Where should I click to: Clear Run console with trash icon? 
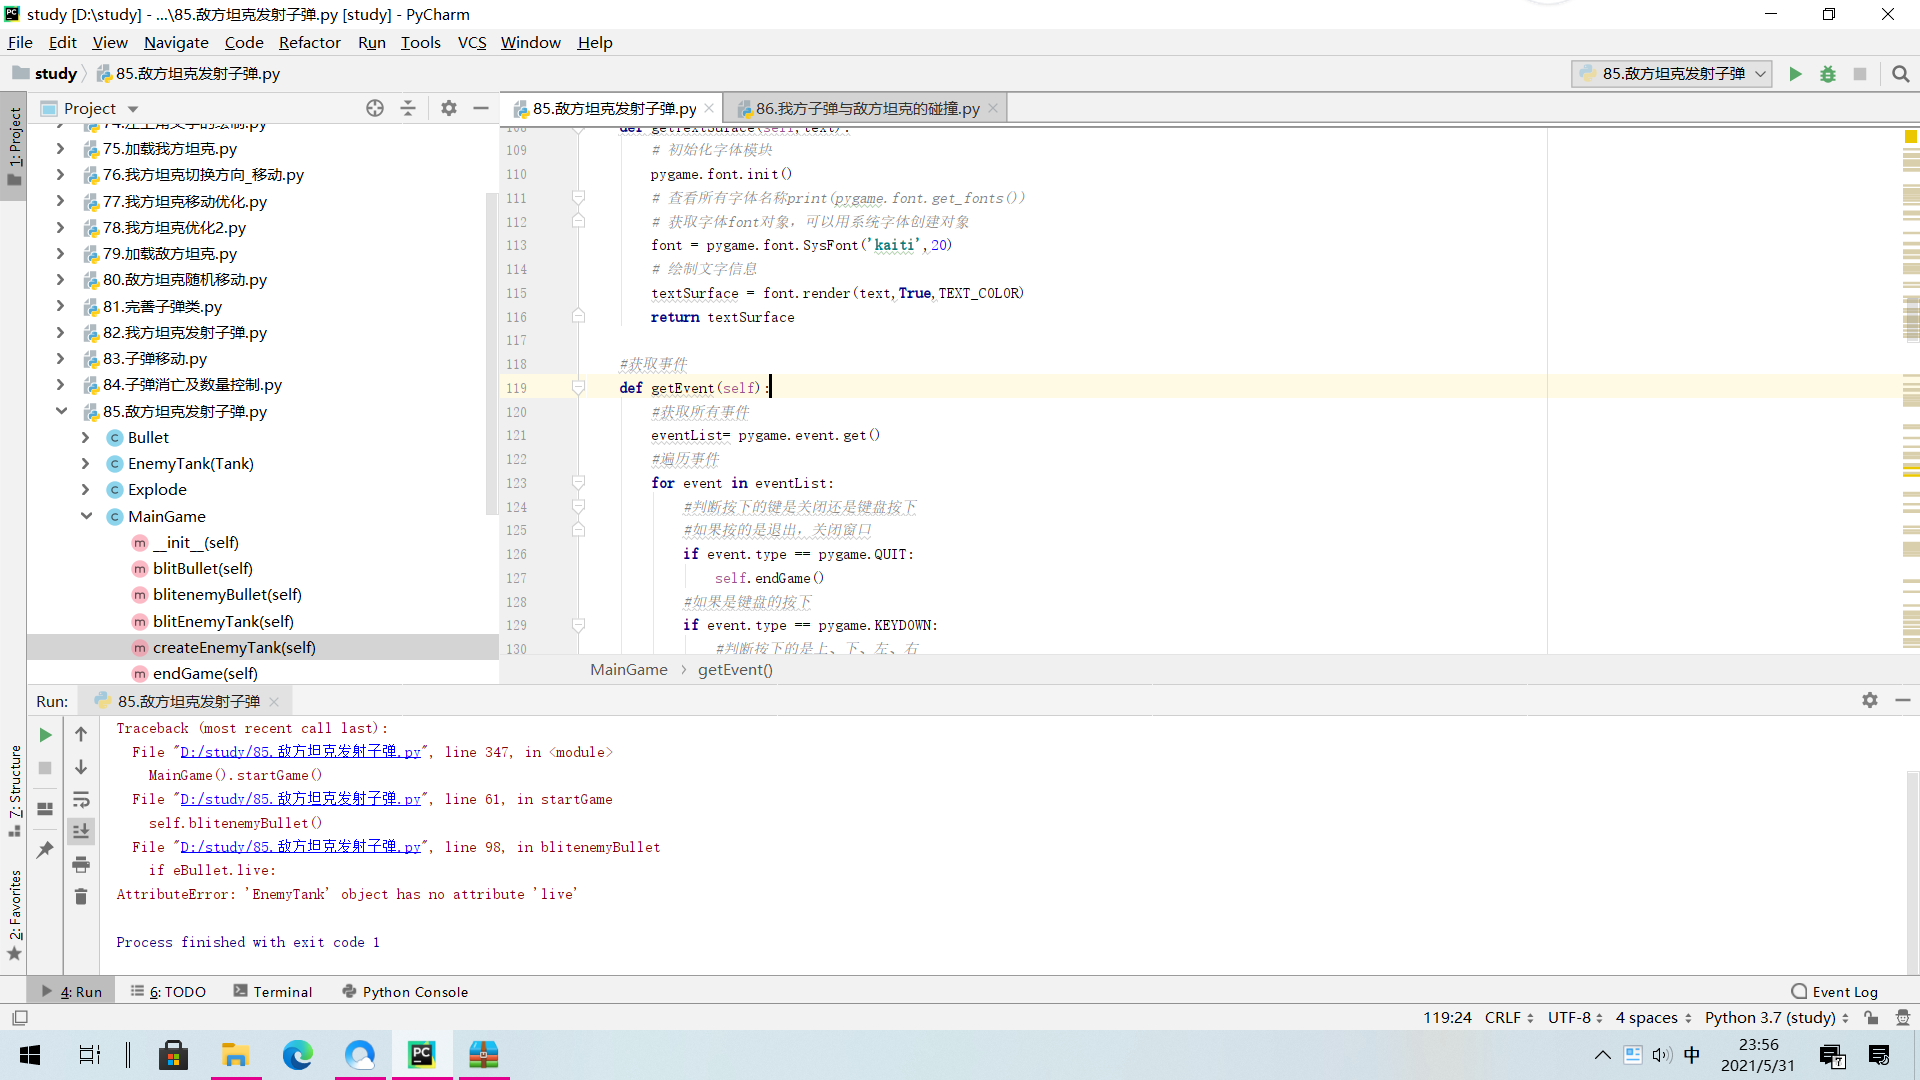pos(81,897)
